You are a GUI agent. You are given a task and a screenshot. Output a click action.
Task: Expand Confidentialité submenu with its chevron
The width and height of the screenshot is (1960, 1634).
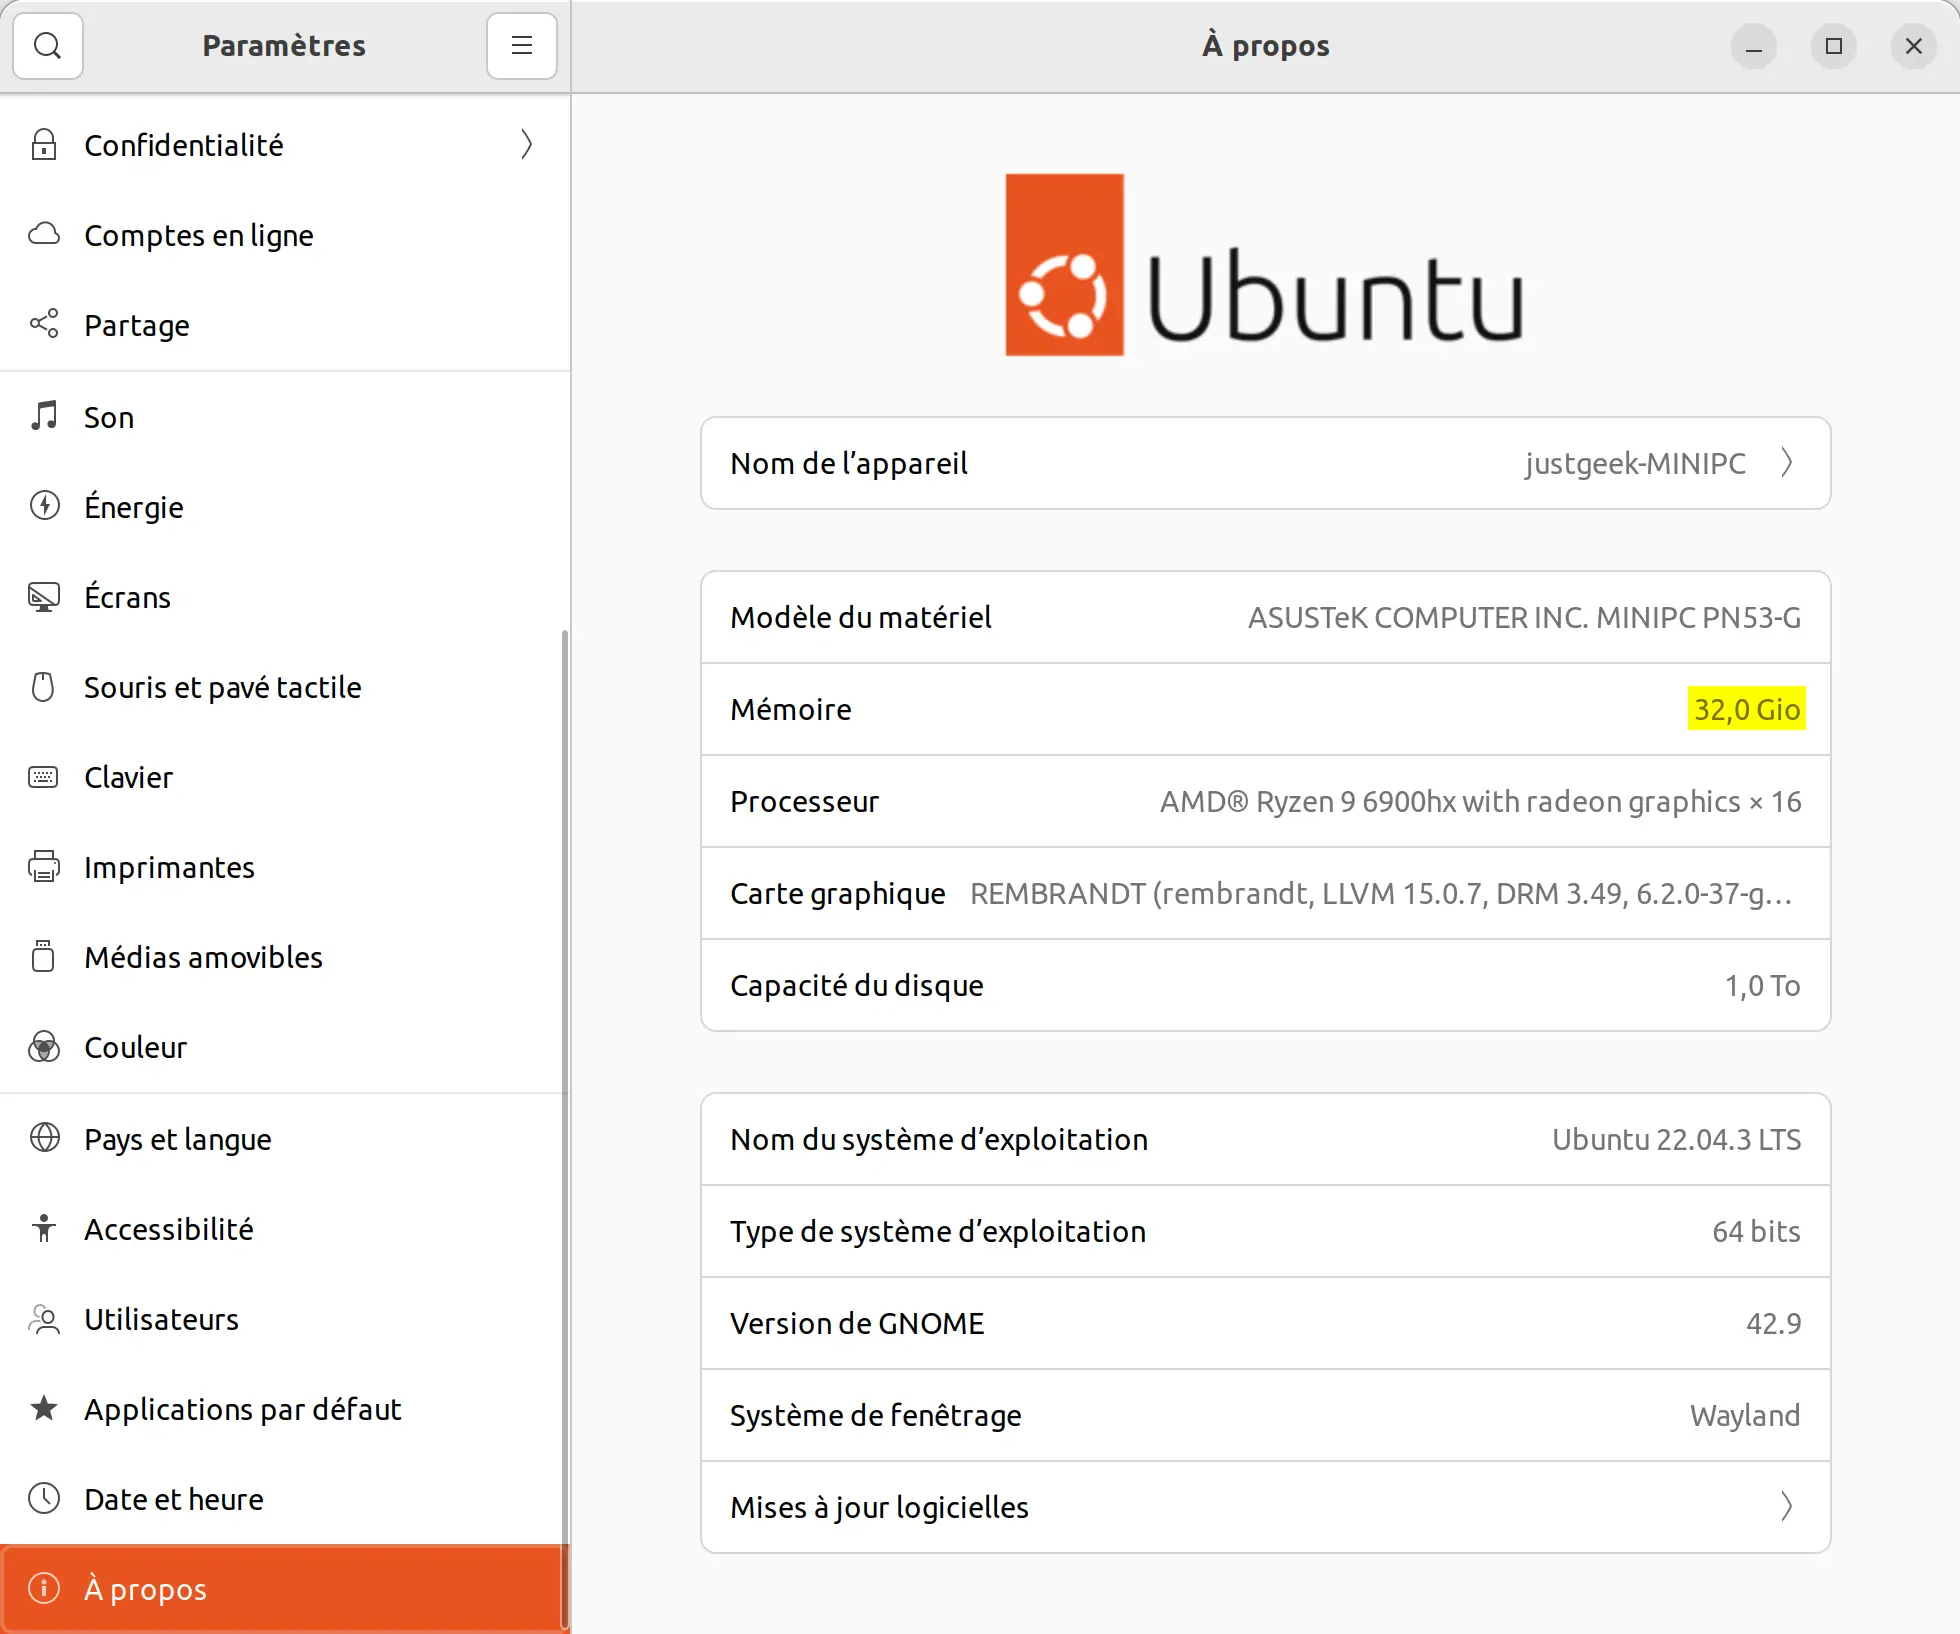point(527,145)
